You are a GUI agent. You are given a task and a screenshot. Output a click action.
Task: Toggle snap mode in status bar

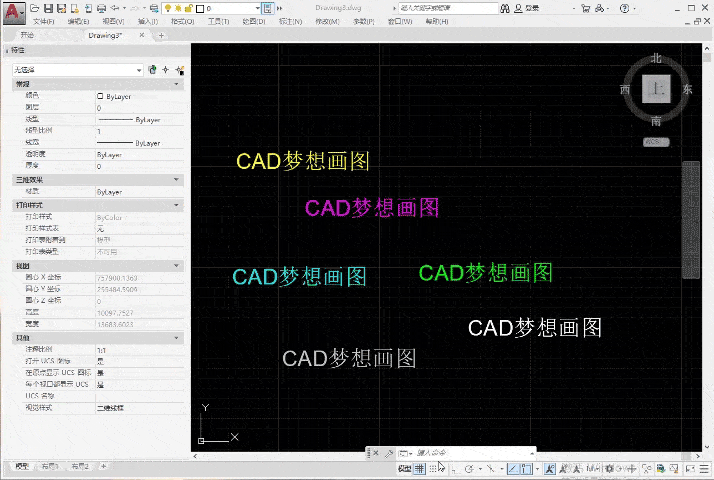[x=432, y=468]
